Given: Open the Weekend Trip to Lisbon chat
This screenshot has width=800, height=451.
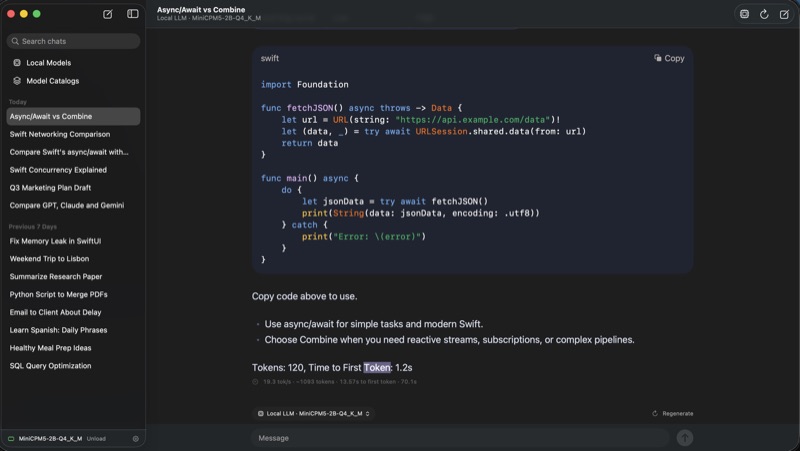Looking at the screenshot, I should click(x=73, y=259).
